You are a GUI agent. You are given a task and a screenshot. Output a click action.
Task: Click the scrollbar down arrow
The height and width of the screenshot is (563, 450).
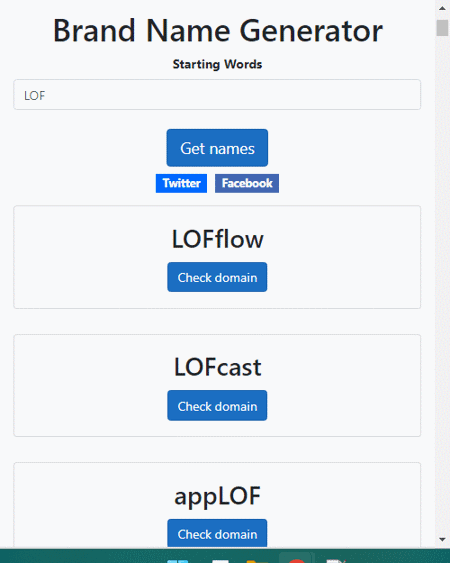click(x=442, y=540)
